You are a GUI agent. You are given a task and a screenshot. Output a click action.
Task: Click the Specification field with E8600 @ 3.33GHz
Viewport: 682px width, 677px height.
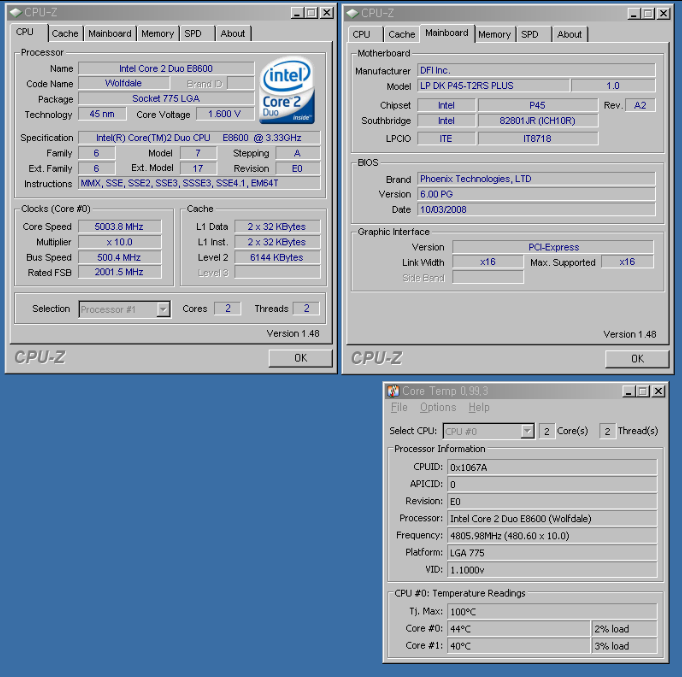(199, 138)
